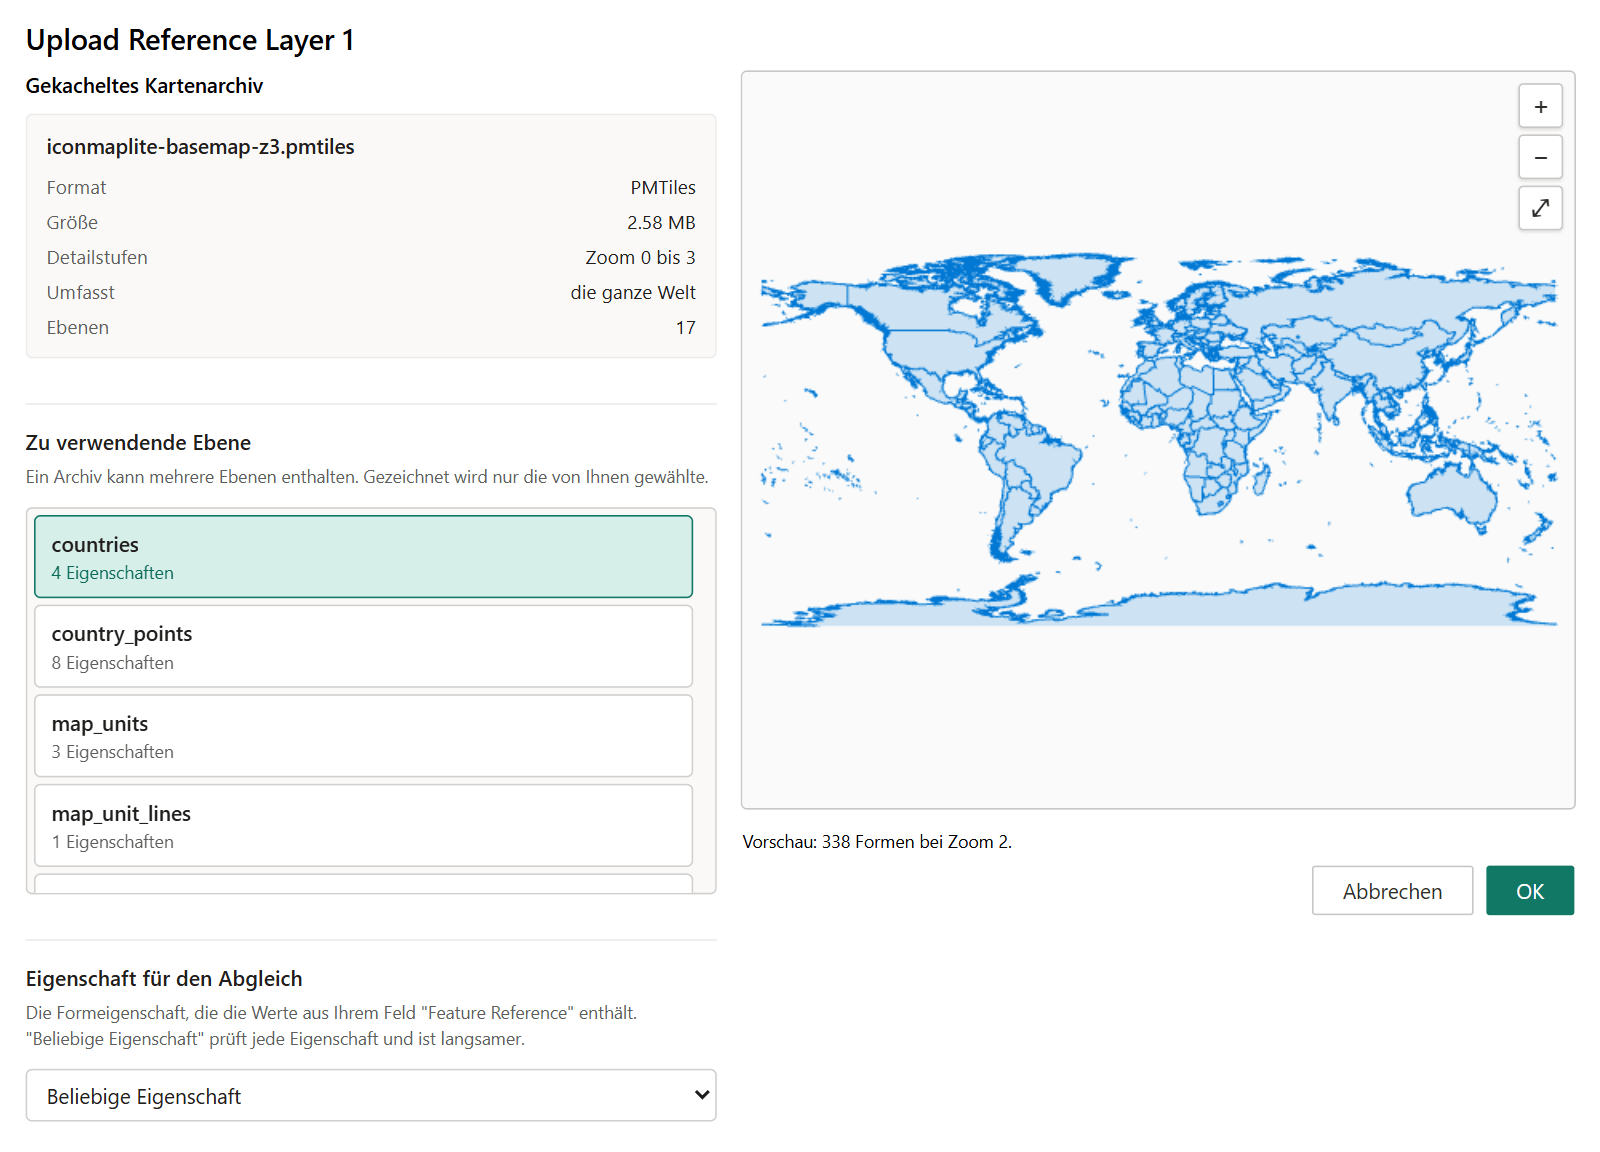
Task: Expand the map preview to fullscreen
Action: (1540, 208)
